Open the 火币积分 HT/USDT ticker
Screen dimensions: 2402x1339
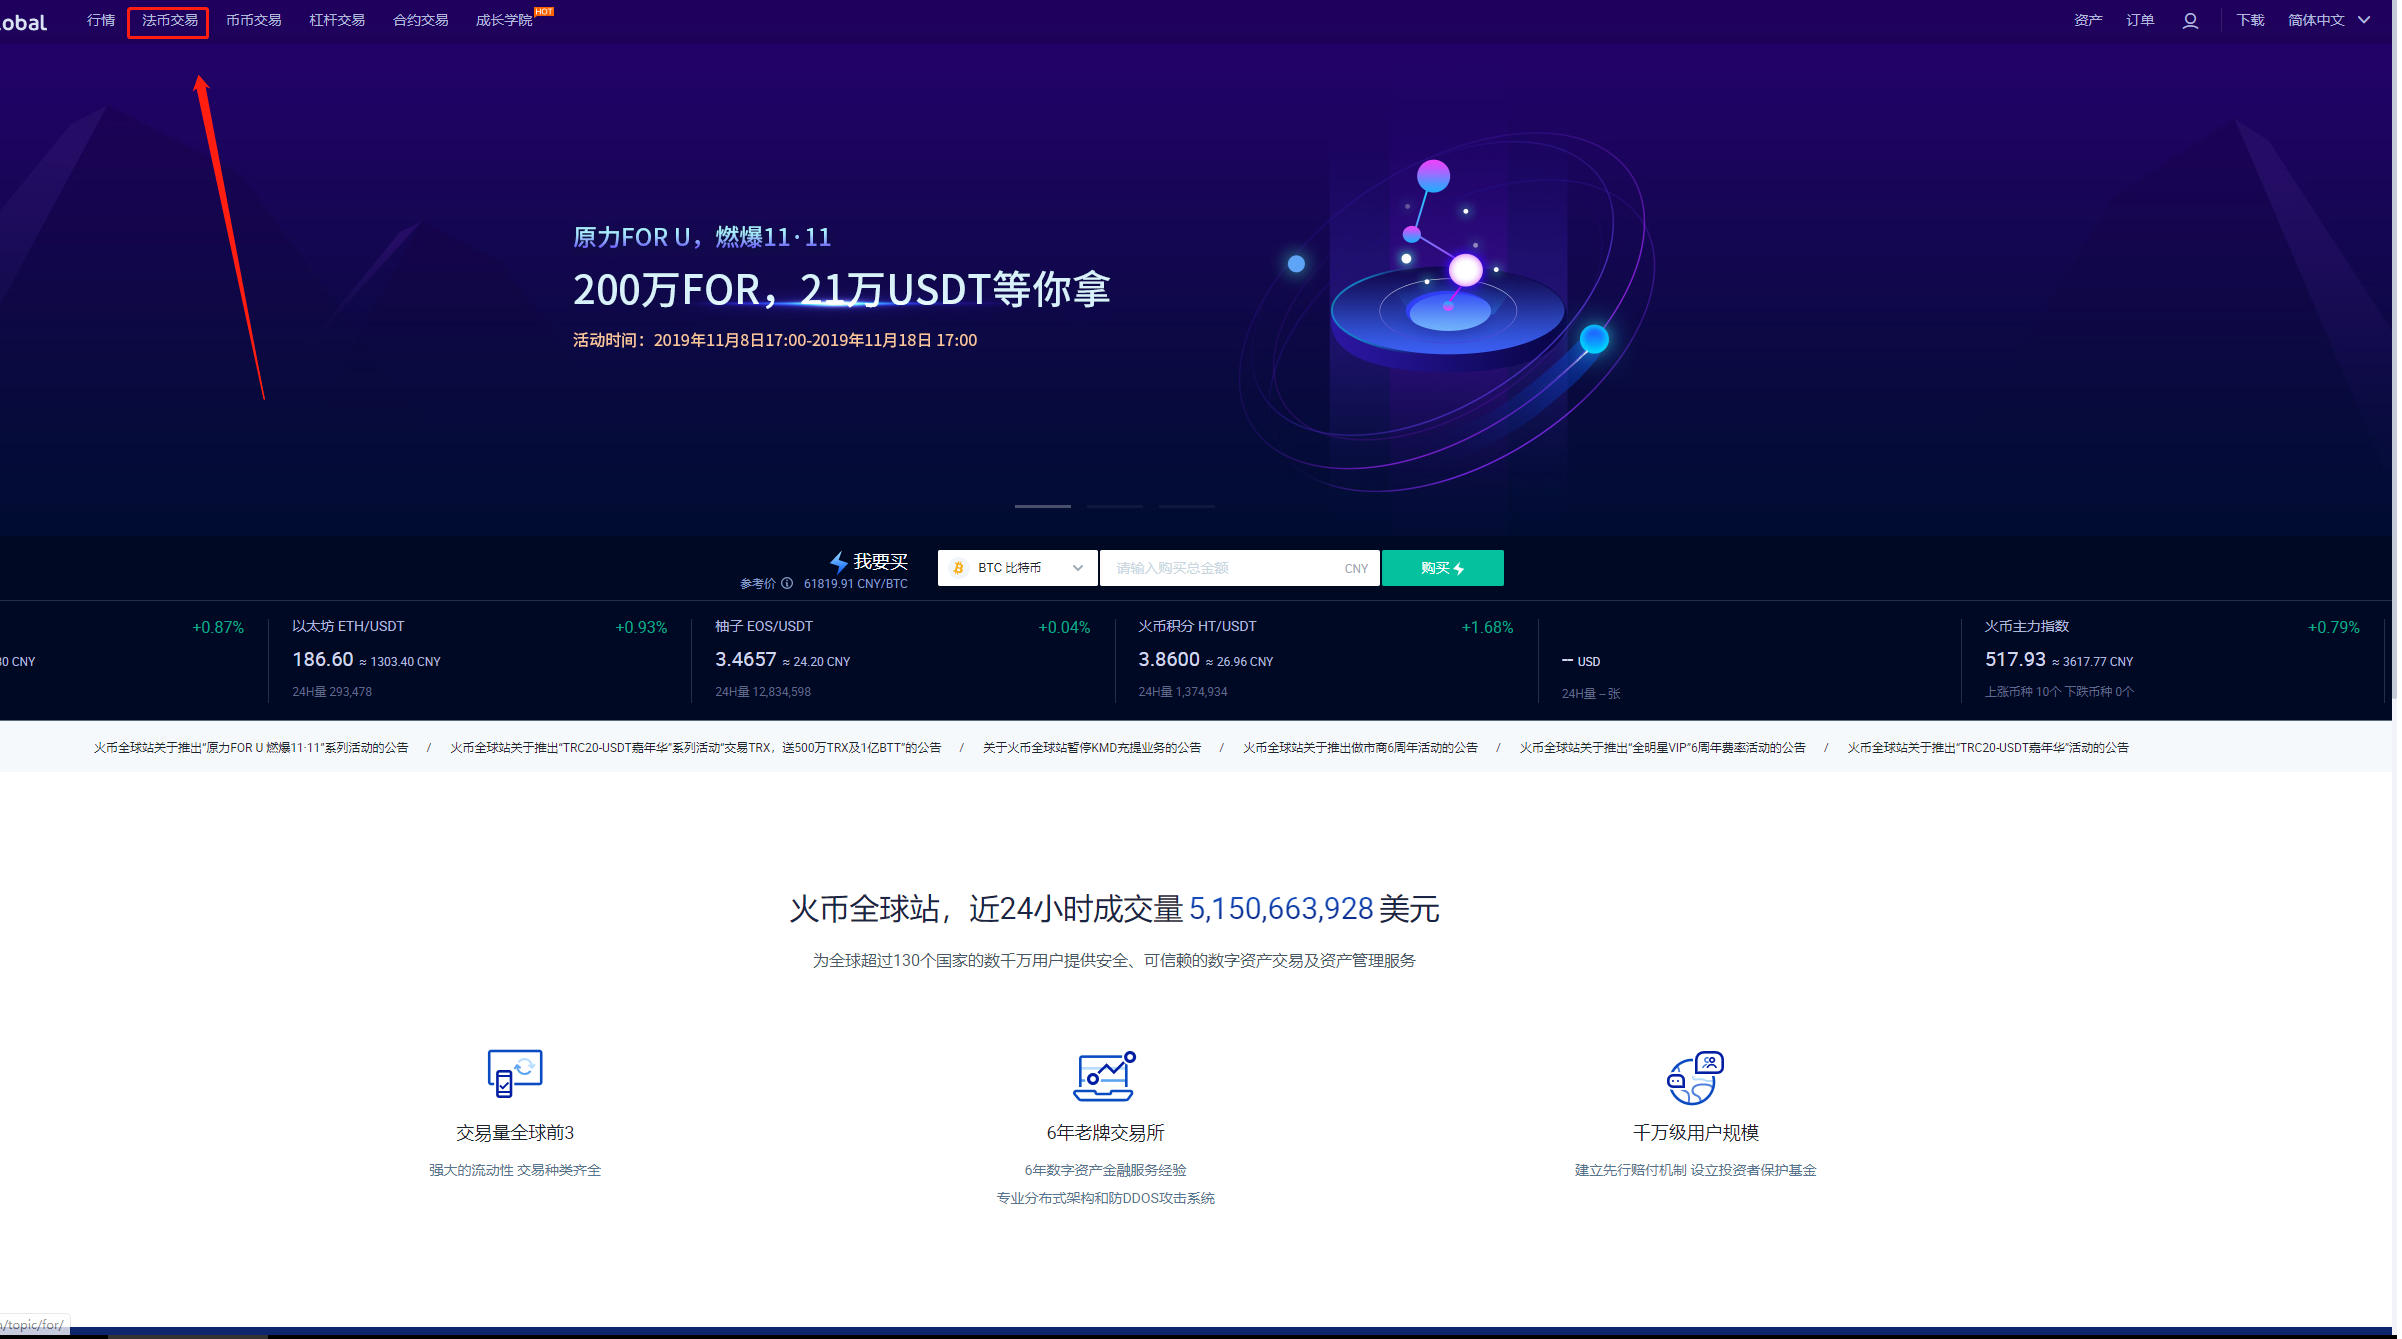coord(1326,659)
